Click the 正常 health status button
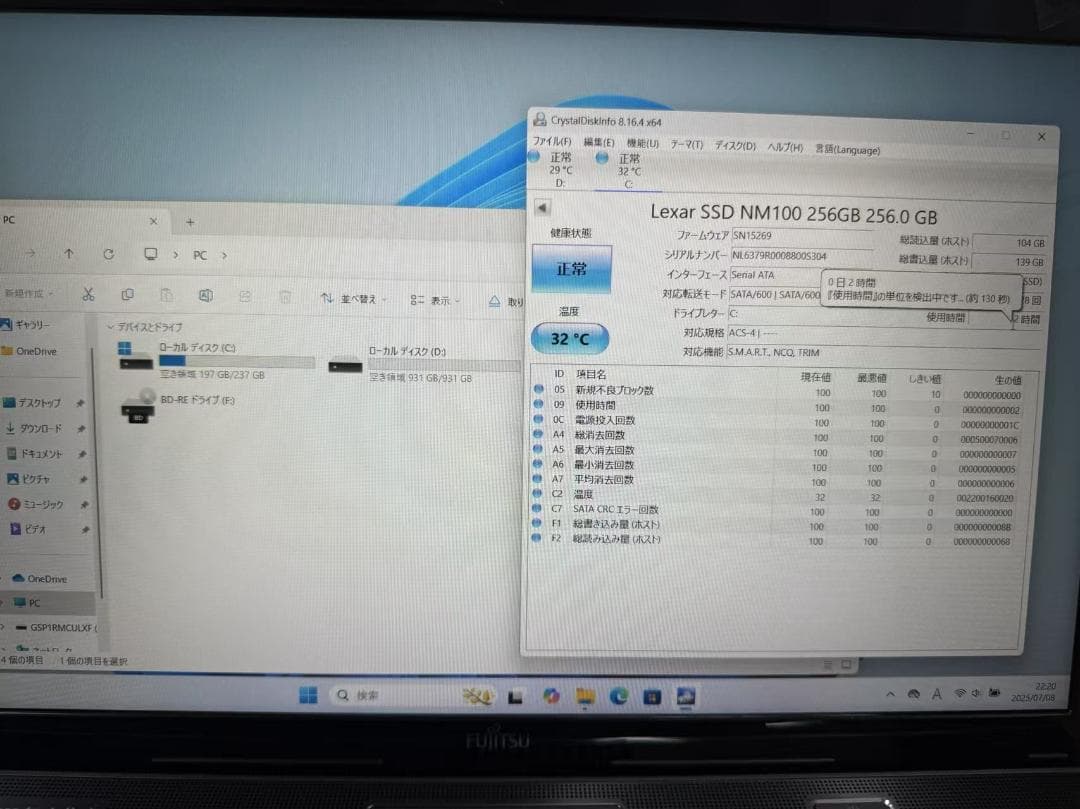 pyautogui.click(x=570, y=270)
